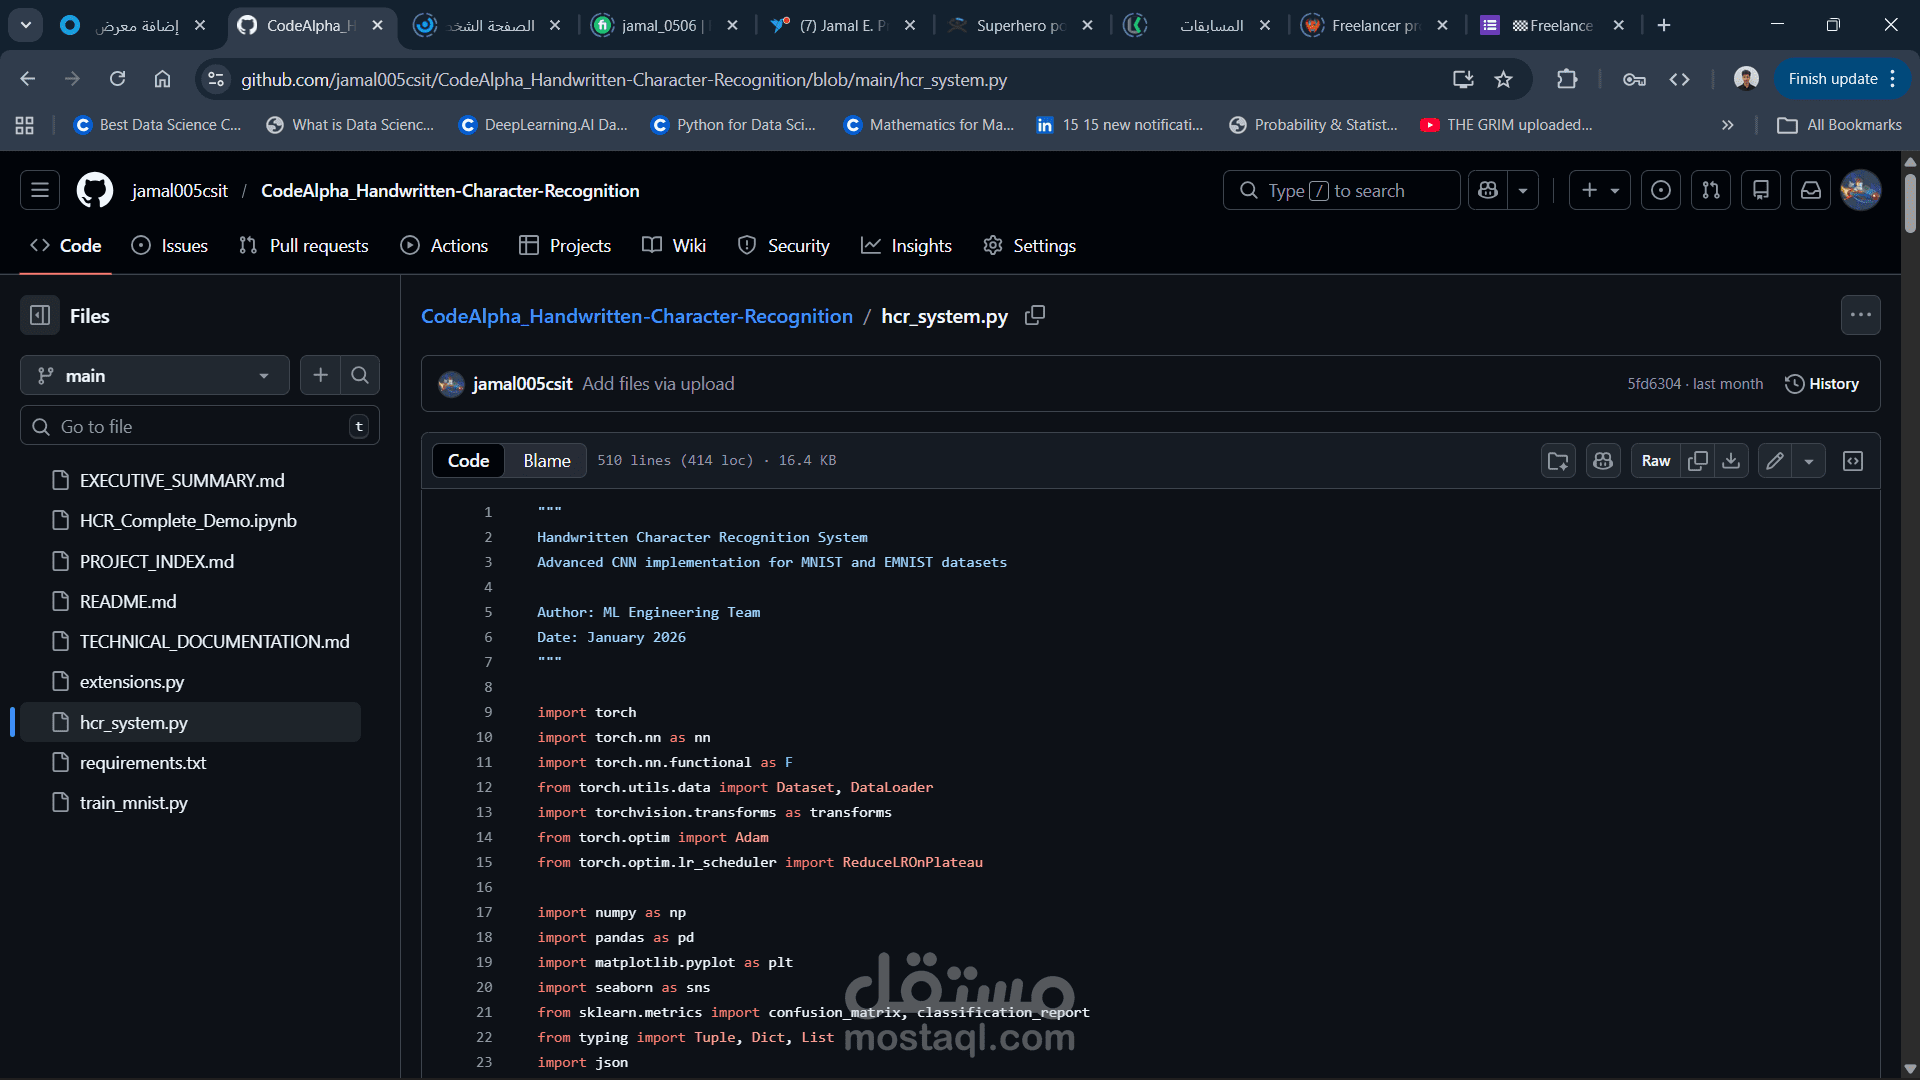Open edit options dropdown arrow
The height and width of the screenshot is (1080, 1920).
[x=1809, y=461]
